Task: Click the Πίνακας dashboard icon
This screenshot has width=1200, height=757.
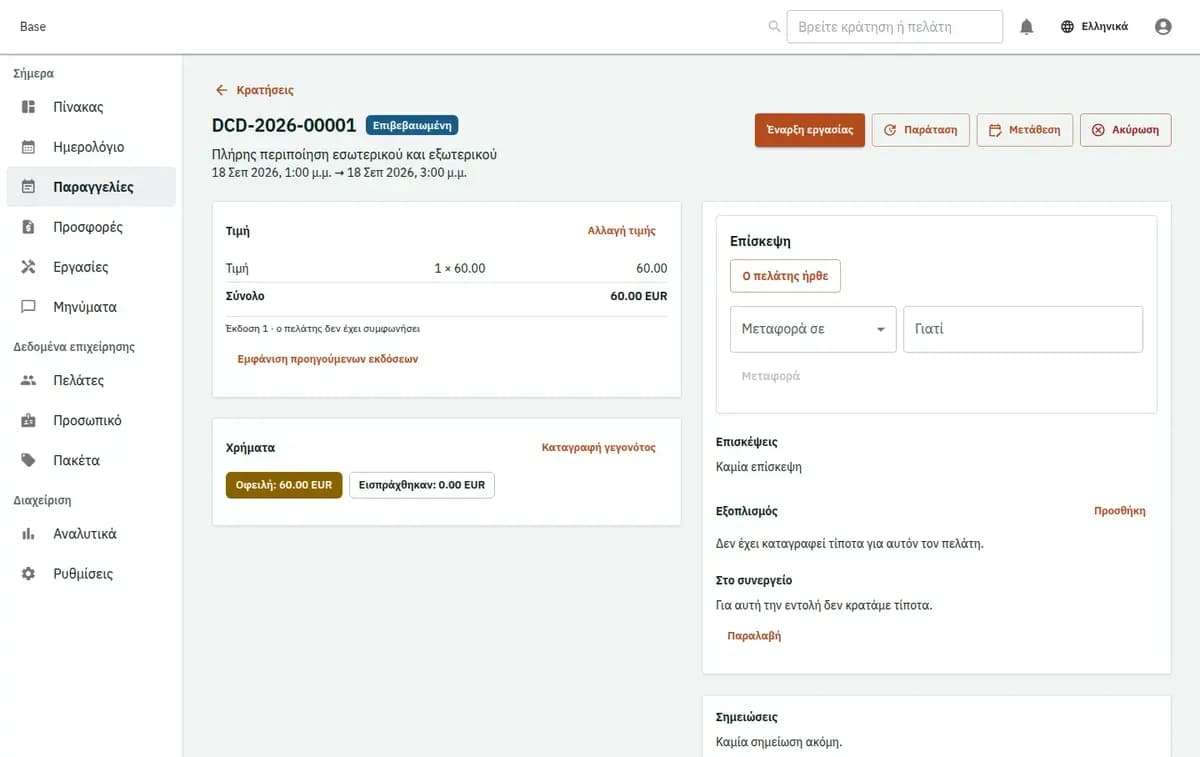Action: point(29,107)
